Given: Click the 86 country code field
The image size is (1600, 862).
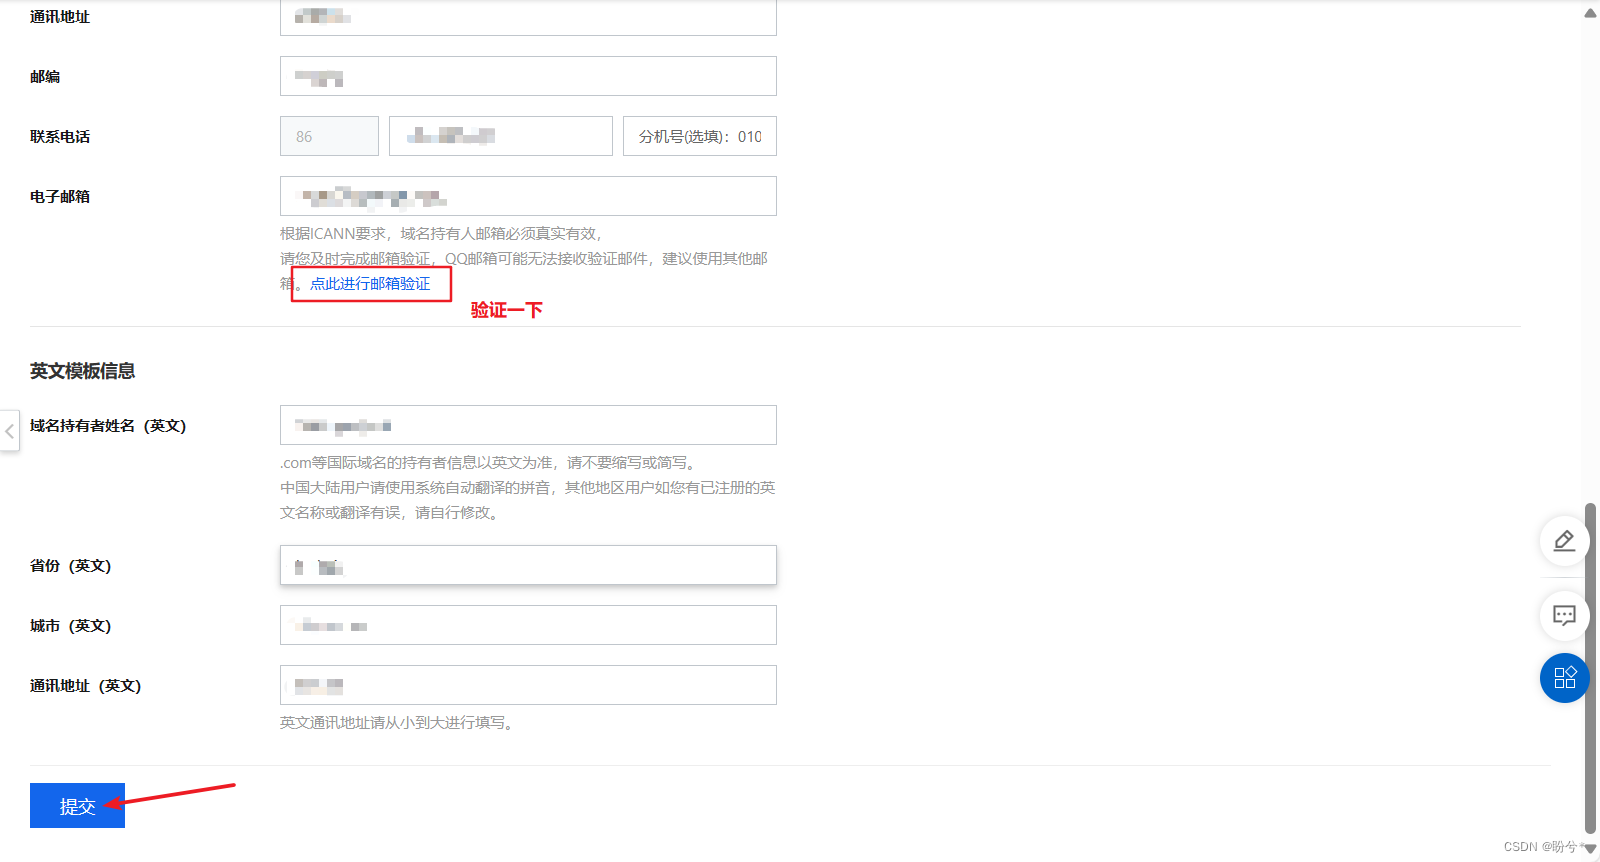Looking at the screenshot, I should [329, 136].
